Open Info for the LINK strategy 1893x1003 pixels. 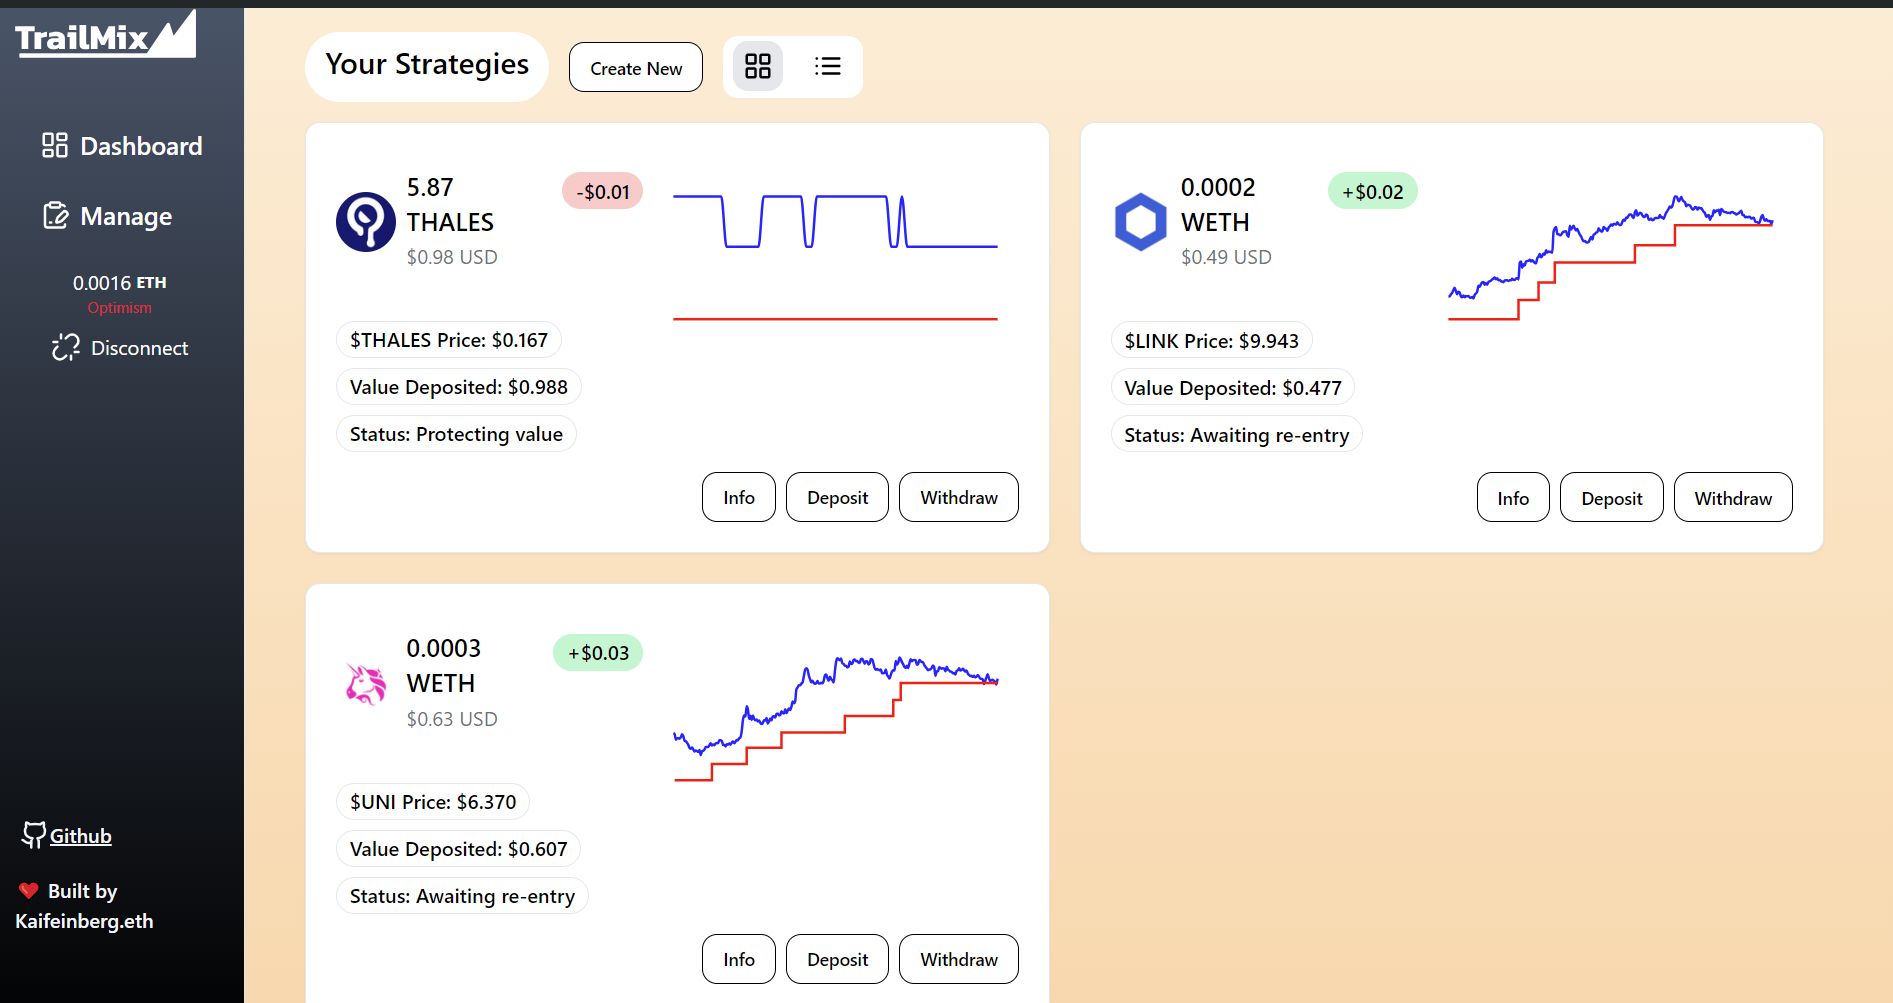point(1513,498)
